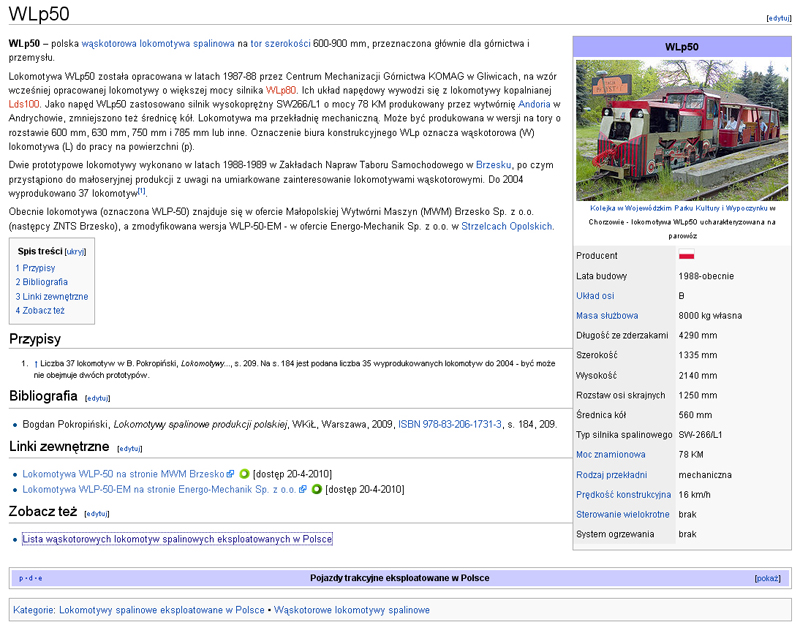Image resolution: width=800 pixels, height=633 pixels.
Task: Click the external link icon after MWM Brzesko
Action: 231,474
